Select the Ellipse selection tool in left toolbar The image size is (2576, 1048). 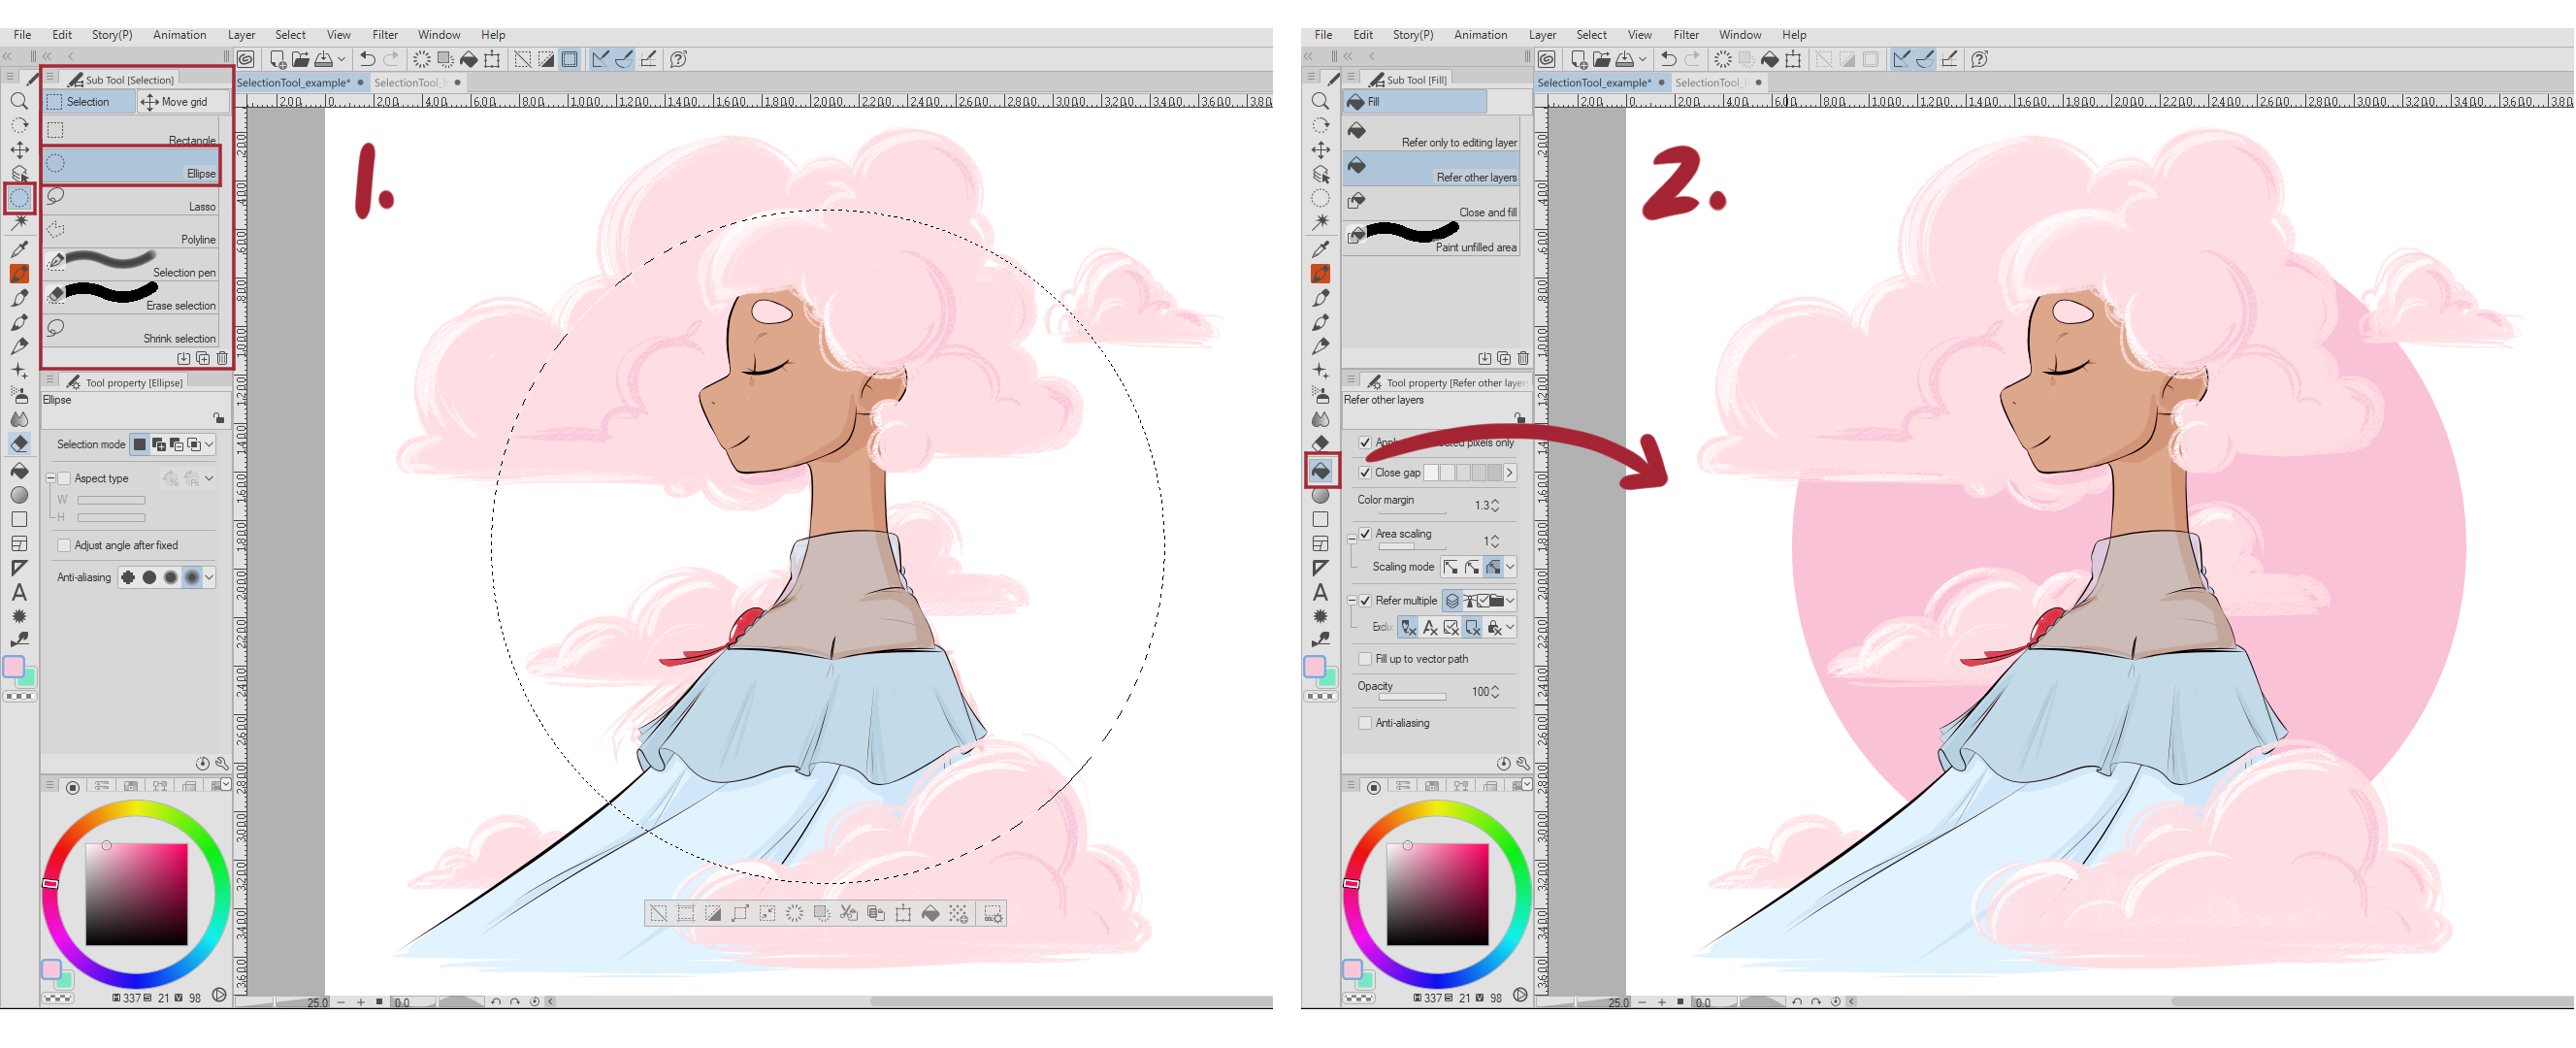[19, 198]
